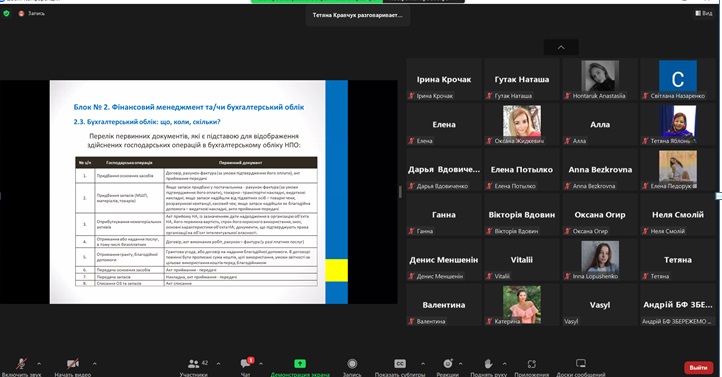The width and height of the screenshot is (722, 377).
Task: Select the Тетяна participant tile
Action: coord(678,260)
